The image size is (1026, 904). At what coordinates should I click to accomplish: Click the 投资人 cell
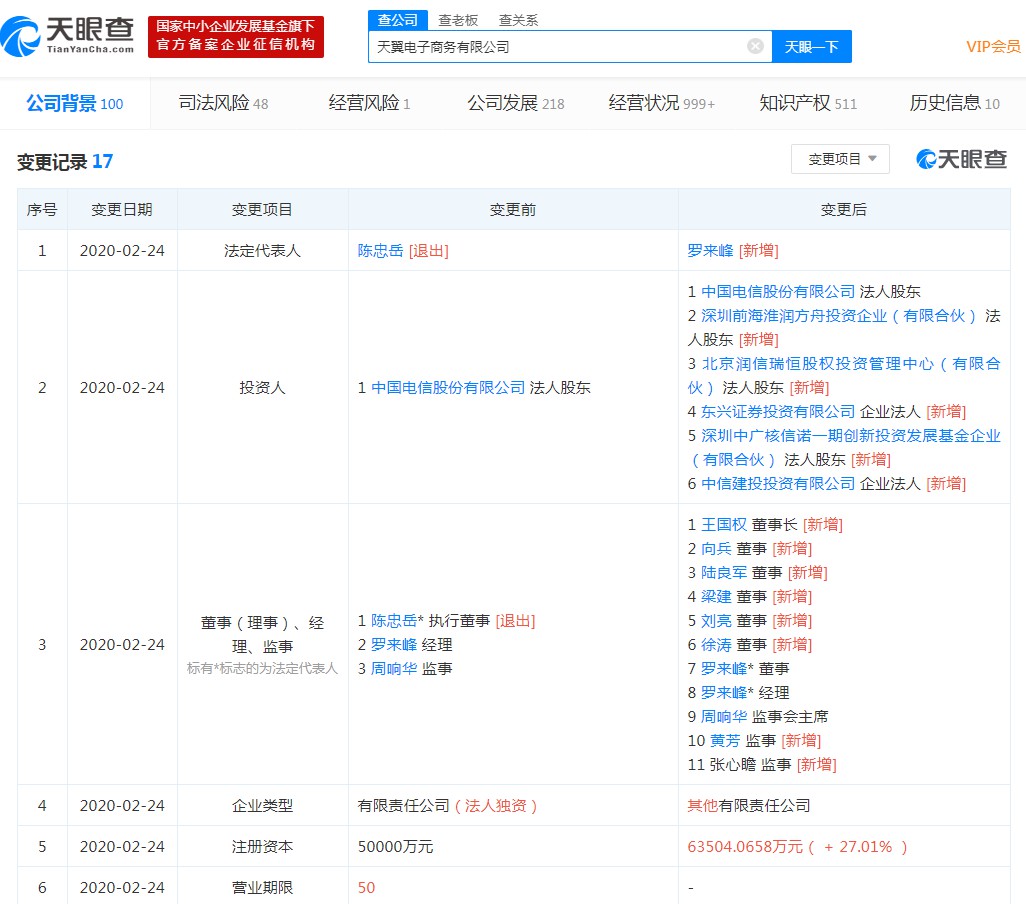tap(262, 388)
